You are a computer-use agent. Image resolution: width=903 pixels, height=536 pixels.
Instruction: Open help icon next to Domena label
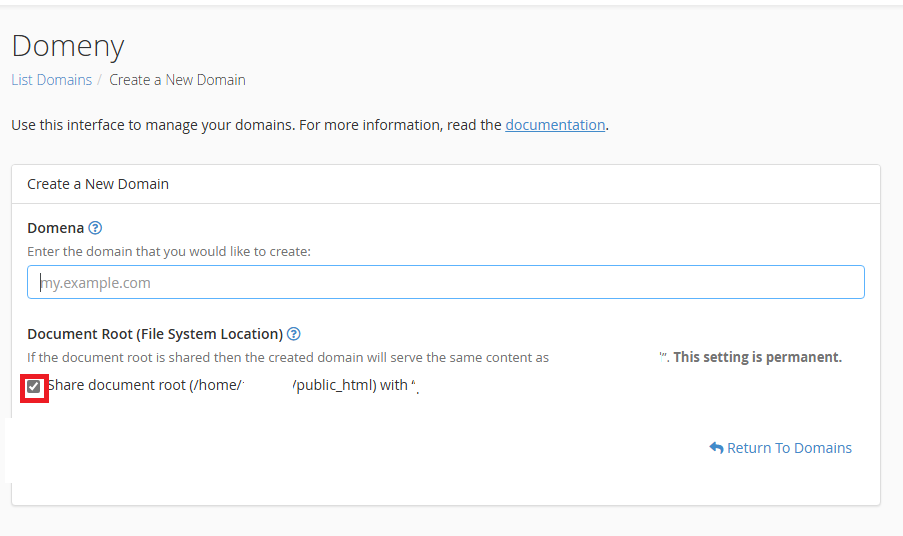(95, 228)
